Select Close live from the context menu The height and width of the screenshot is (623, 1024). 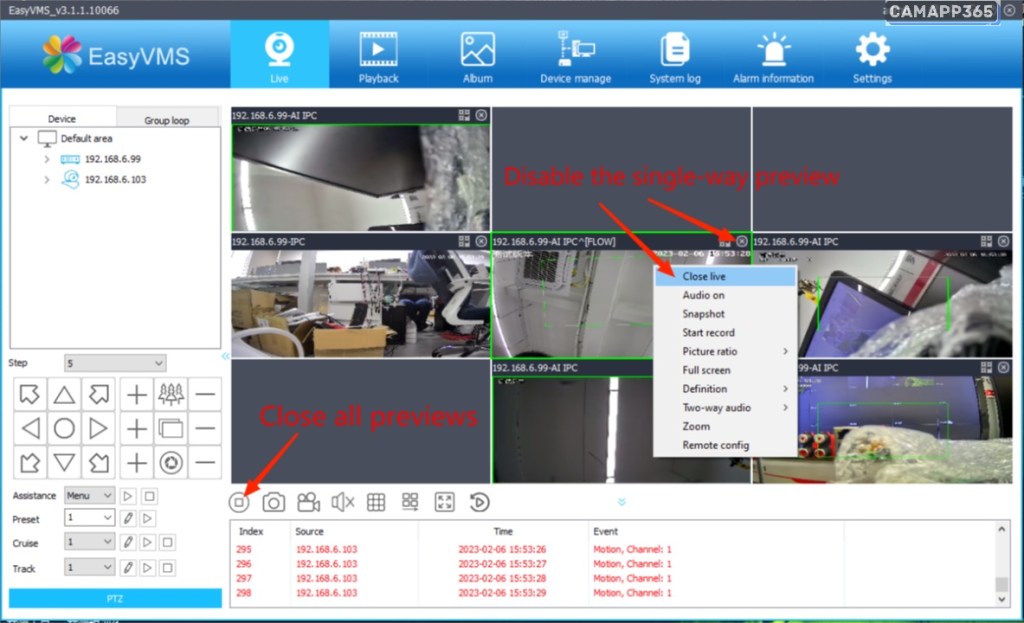[x=704, y=276]
